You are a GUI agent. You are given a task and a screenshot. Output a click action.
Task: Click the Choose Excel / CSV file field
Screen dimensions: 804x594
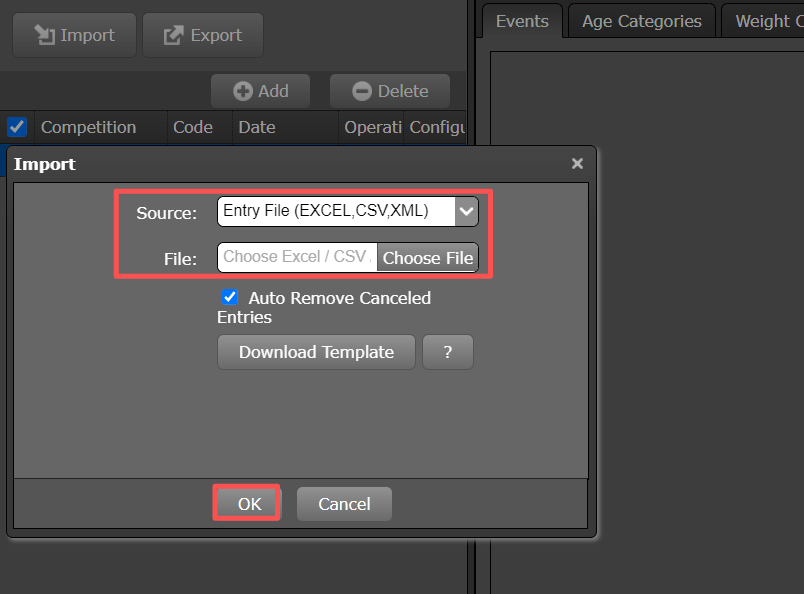(297, 257)
